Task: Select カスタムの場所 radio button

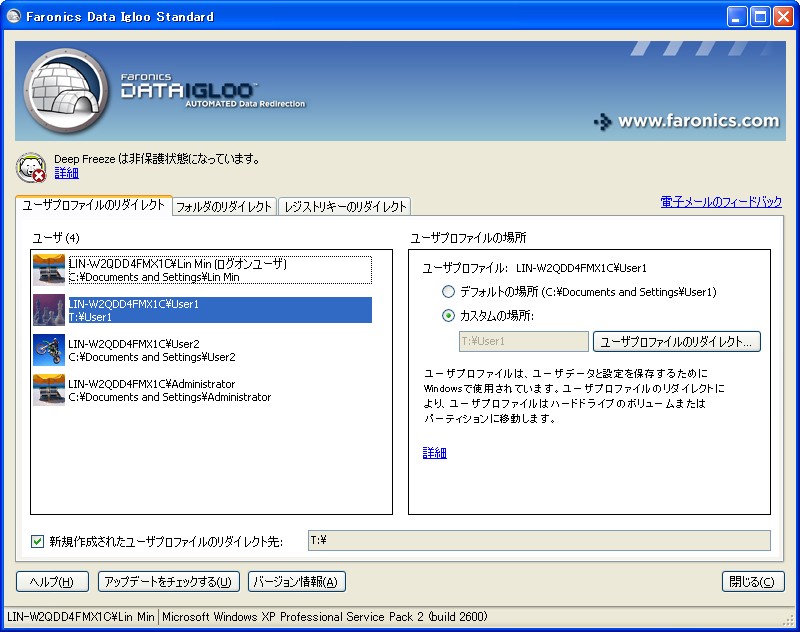Action: pos(448,316)
